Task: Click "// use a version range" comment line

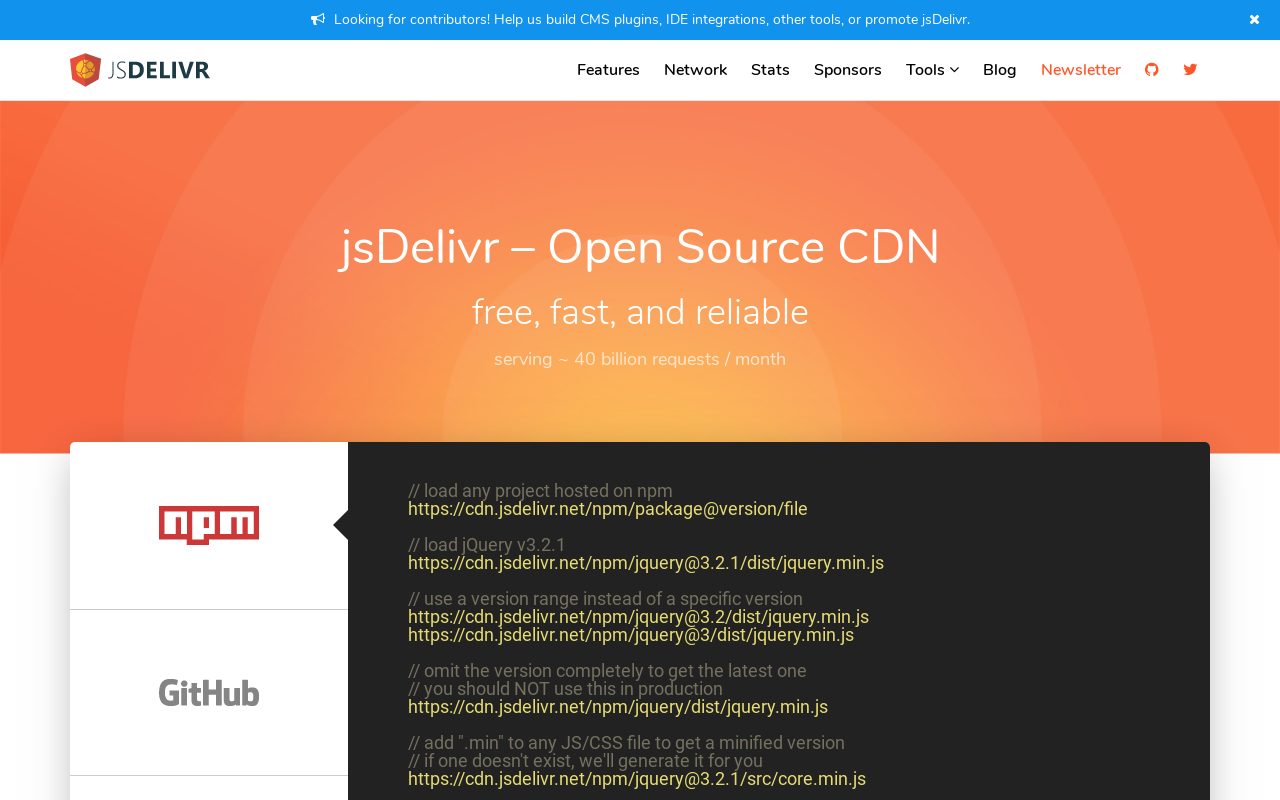Action: tap(605, 599)
